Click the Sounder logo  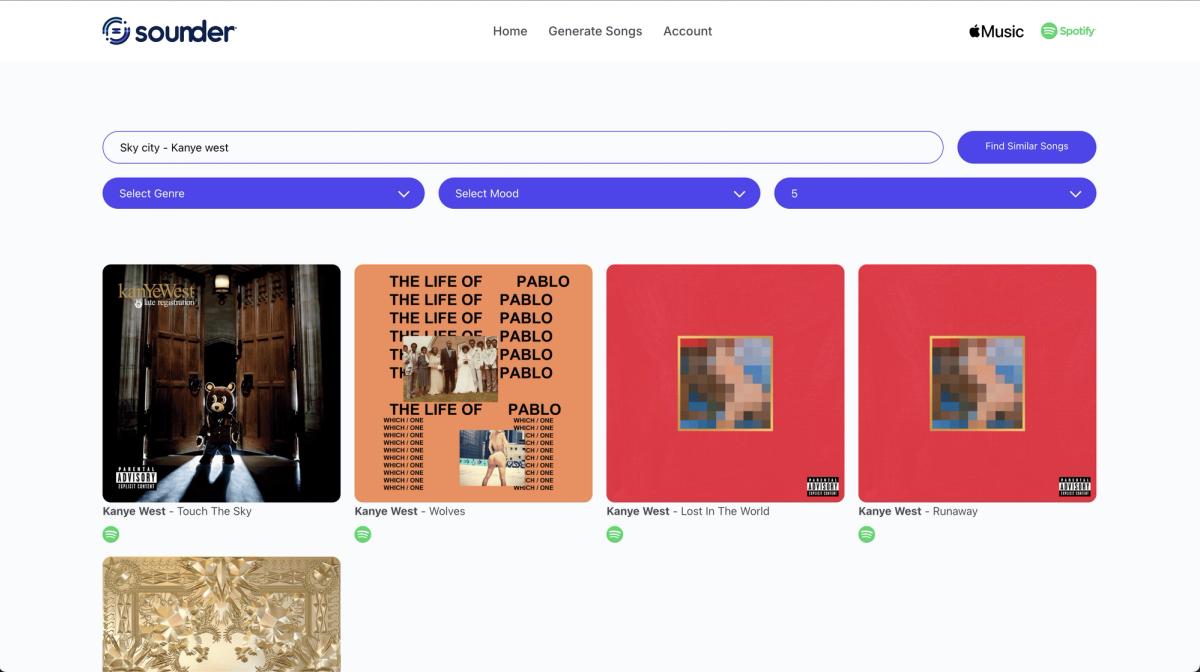169,31
